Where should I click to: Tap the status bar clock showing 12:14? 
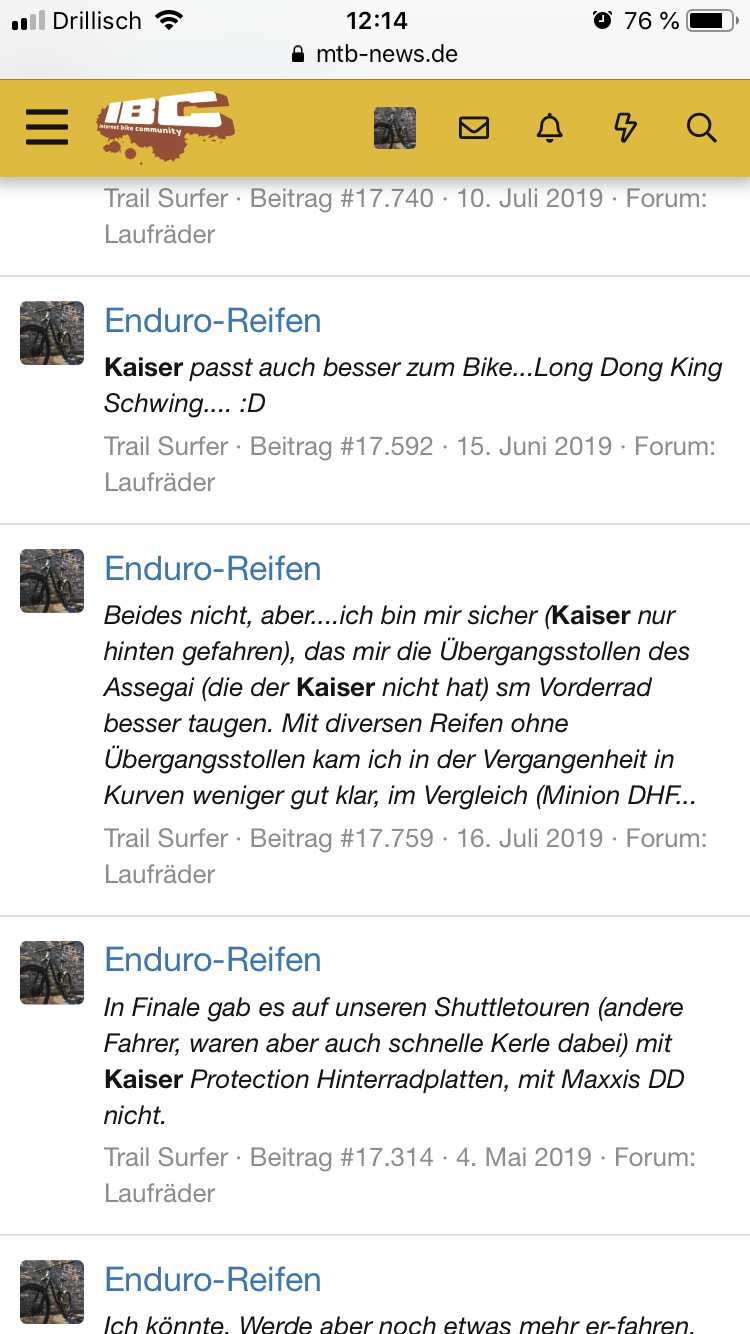376,20
